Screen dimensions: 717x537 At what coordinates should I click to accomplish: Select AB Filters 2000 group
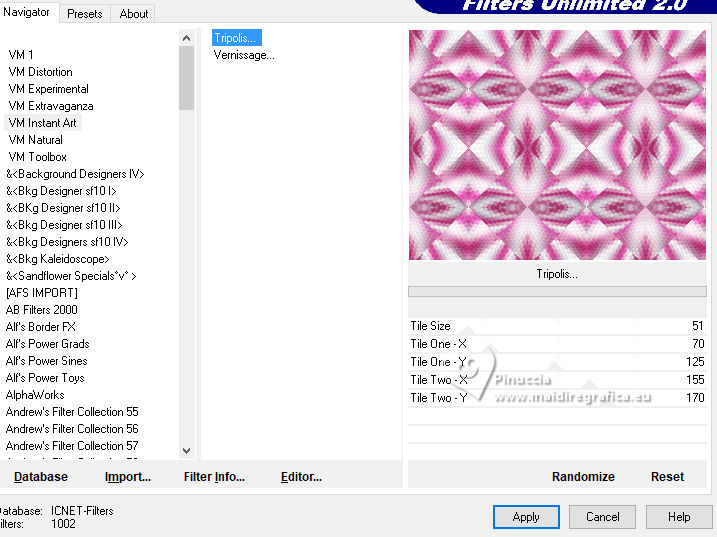tap(42, 310)
